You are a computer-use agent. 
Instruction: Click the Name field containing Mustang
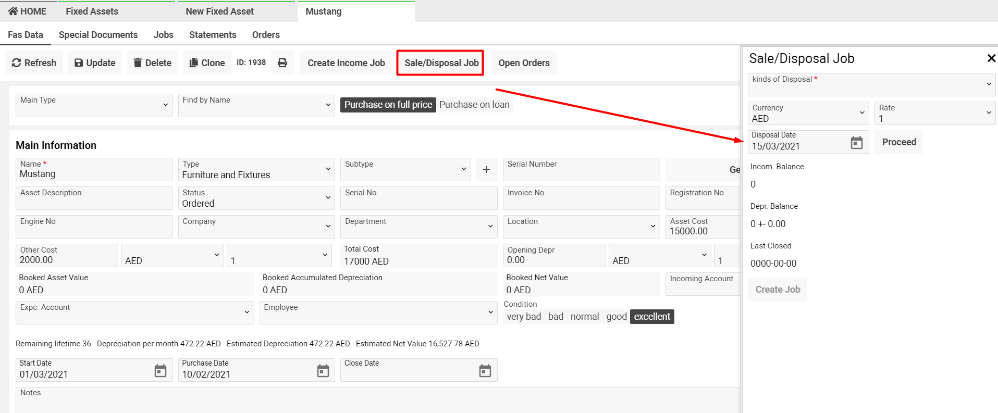[90, 169]
